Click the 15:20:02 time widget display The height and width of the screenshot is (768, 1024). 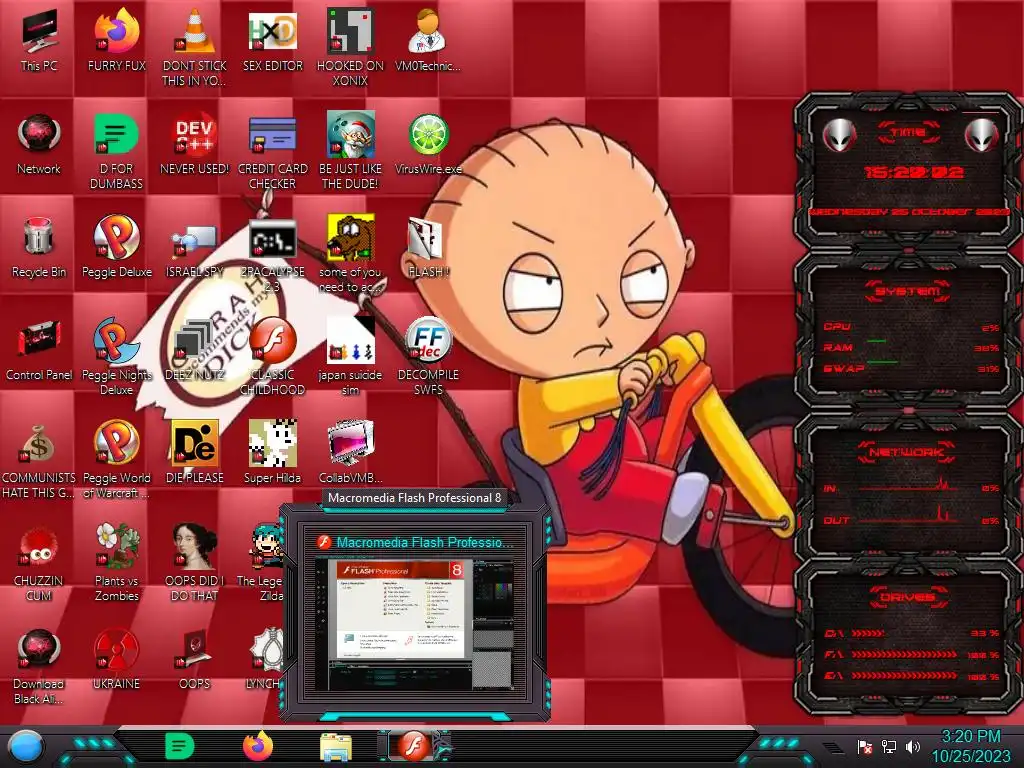(x=914, y=172)
